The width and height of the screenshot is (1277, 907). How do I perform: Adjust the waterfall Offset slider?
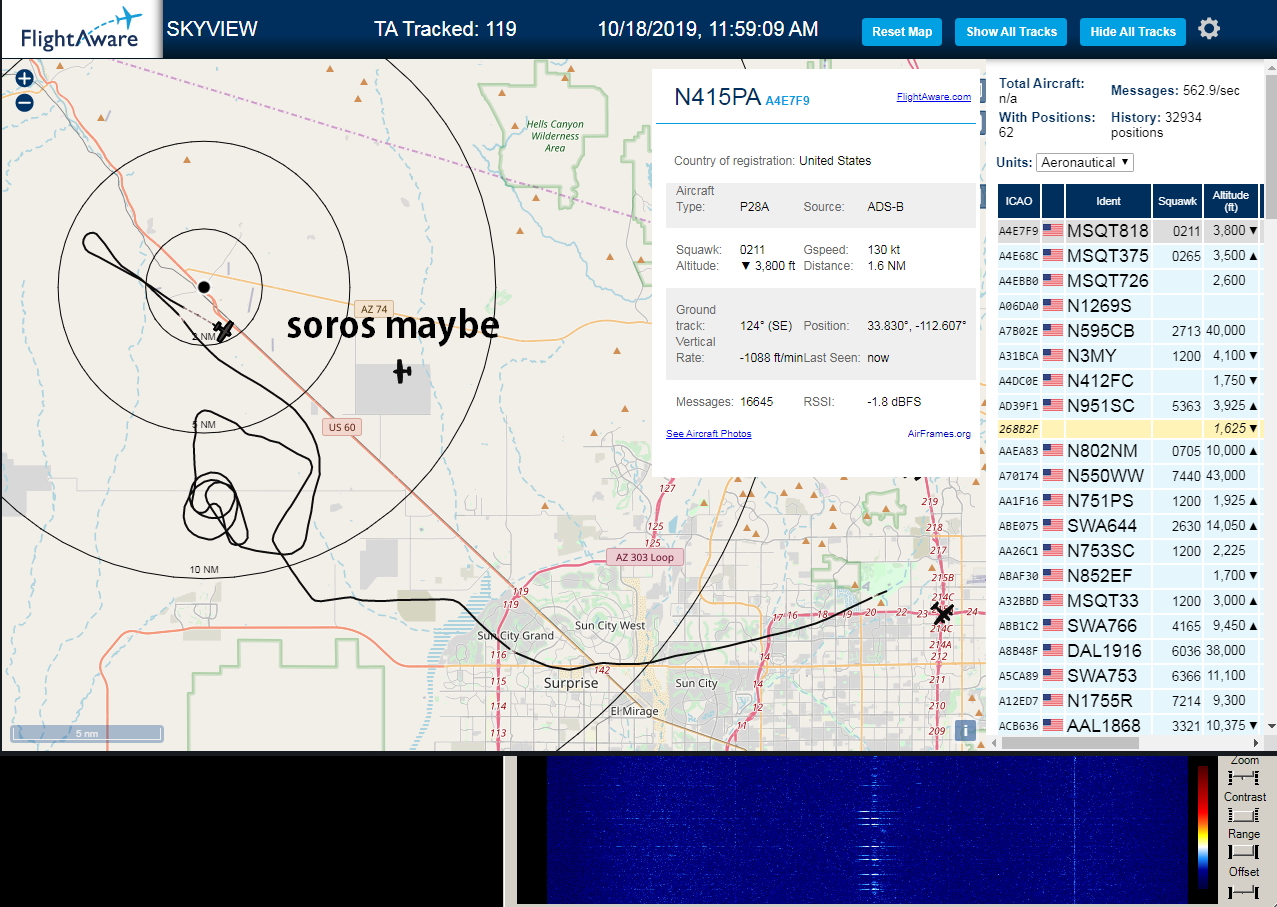pos(1244,890)
